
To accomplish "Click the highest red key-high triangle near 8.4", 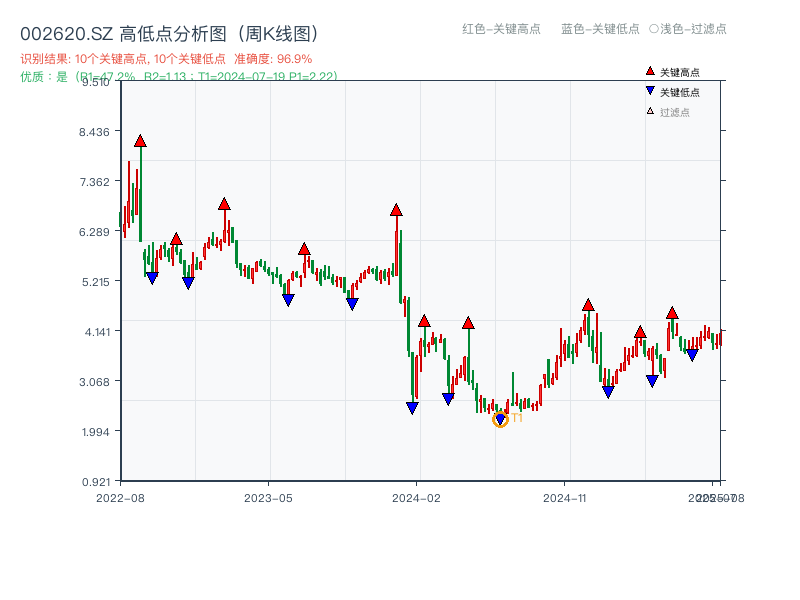I will click(140, 141).
